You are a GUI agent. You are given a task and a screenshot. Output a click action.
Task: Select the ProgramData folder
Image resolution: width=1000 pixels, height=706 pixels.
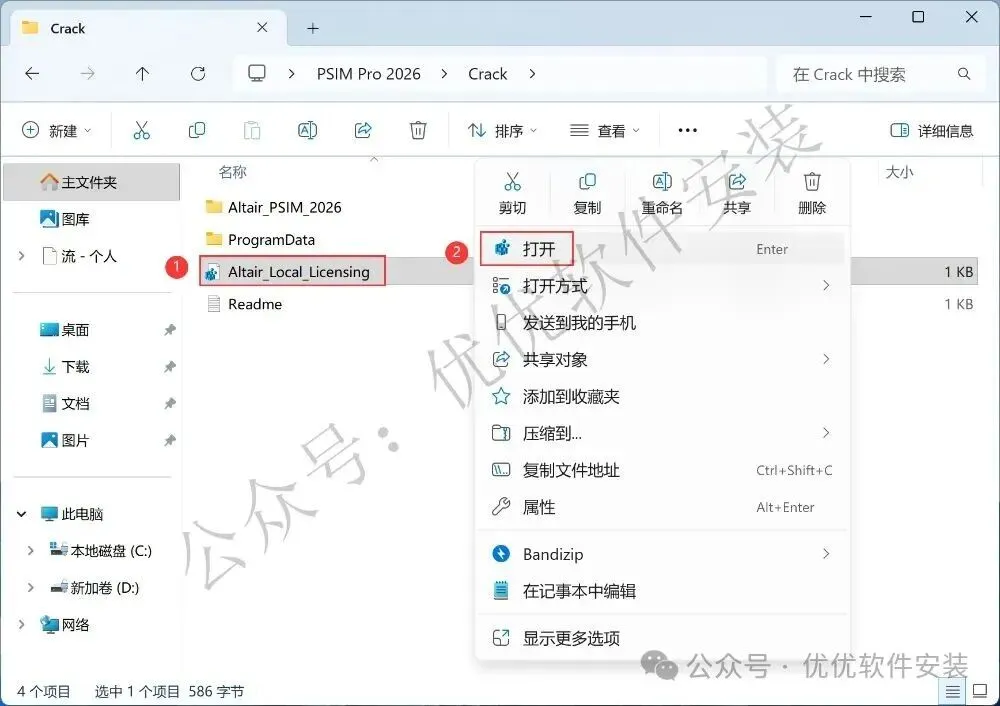(260, 240)
